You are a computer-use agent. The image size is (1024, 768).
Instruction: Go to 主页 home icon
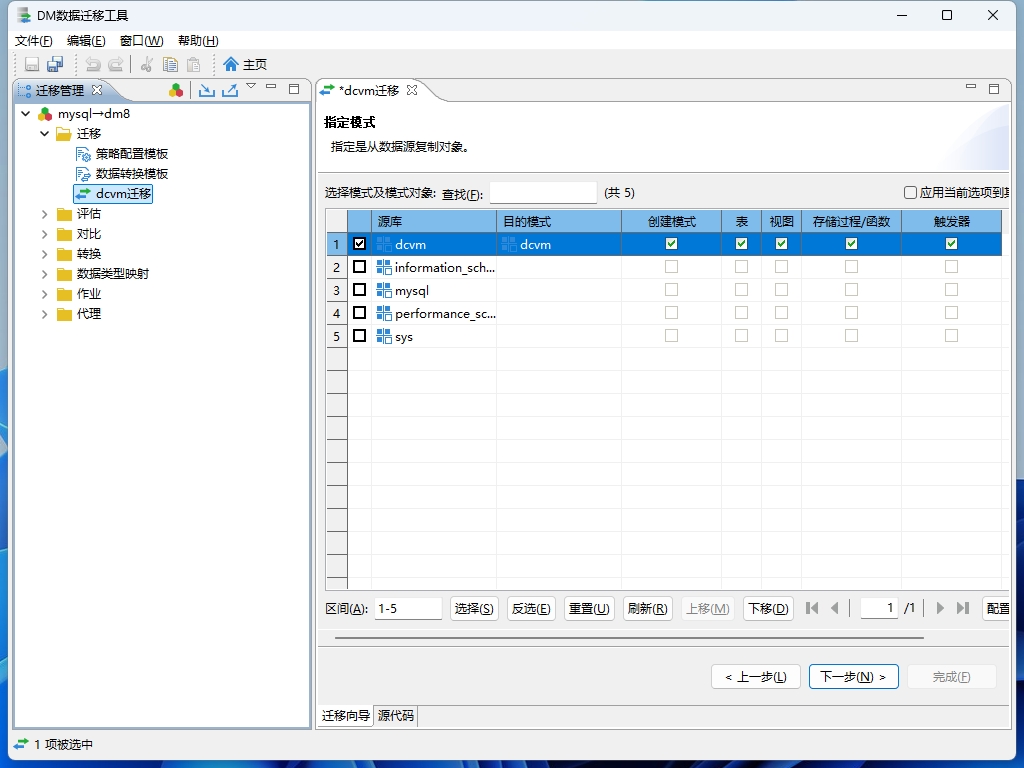point(231,64)
